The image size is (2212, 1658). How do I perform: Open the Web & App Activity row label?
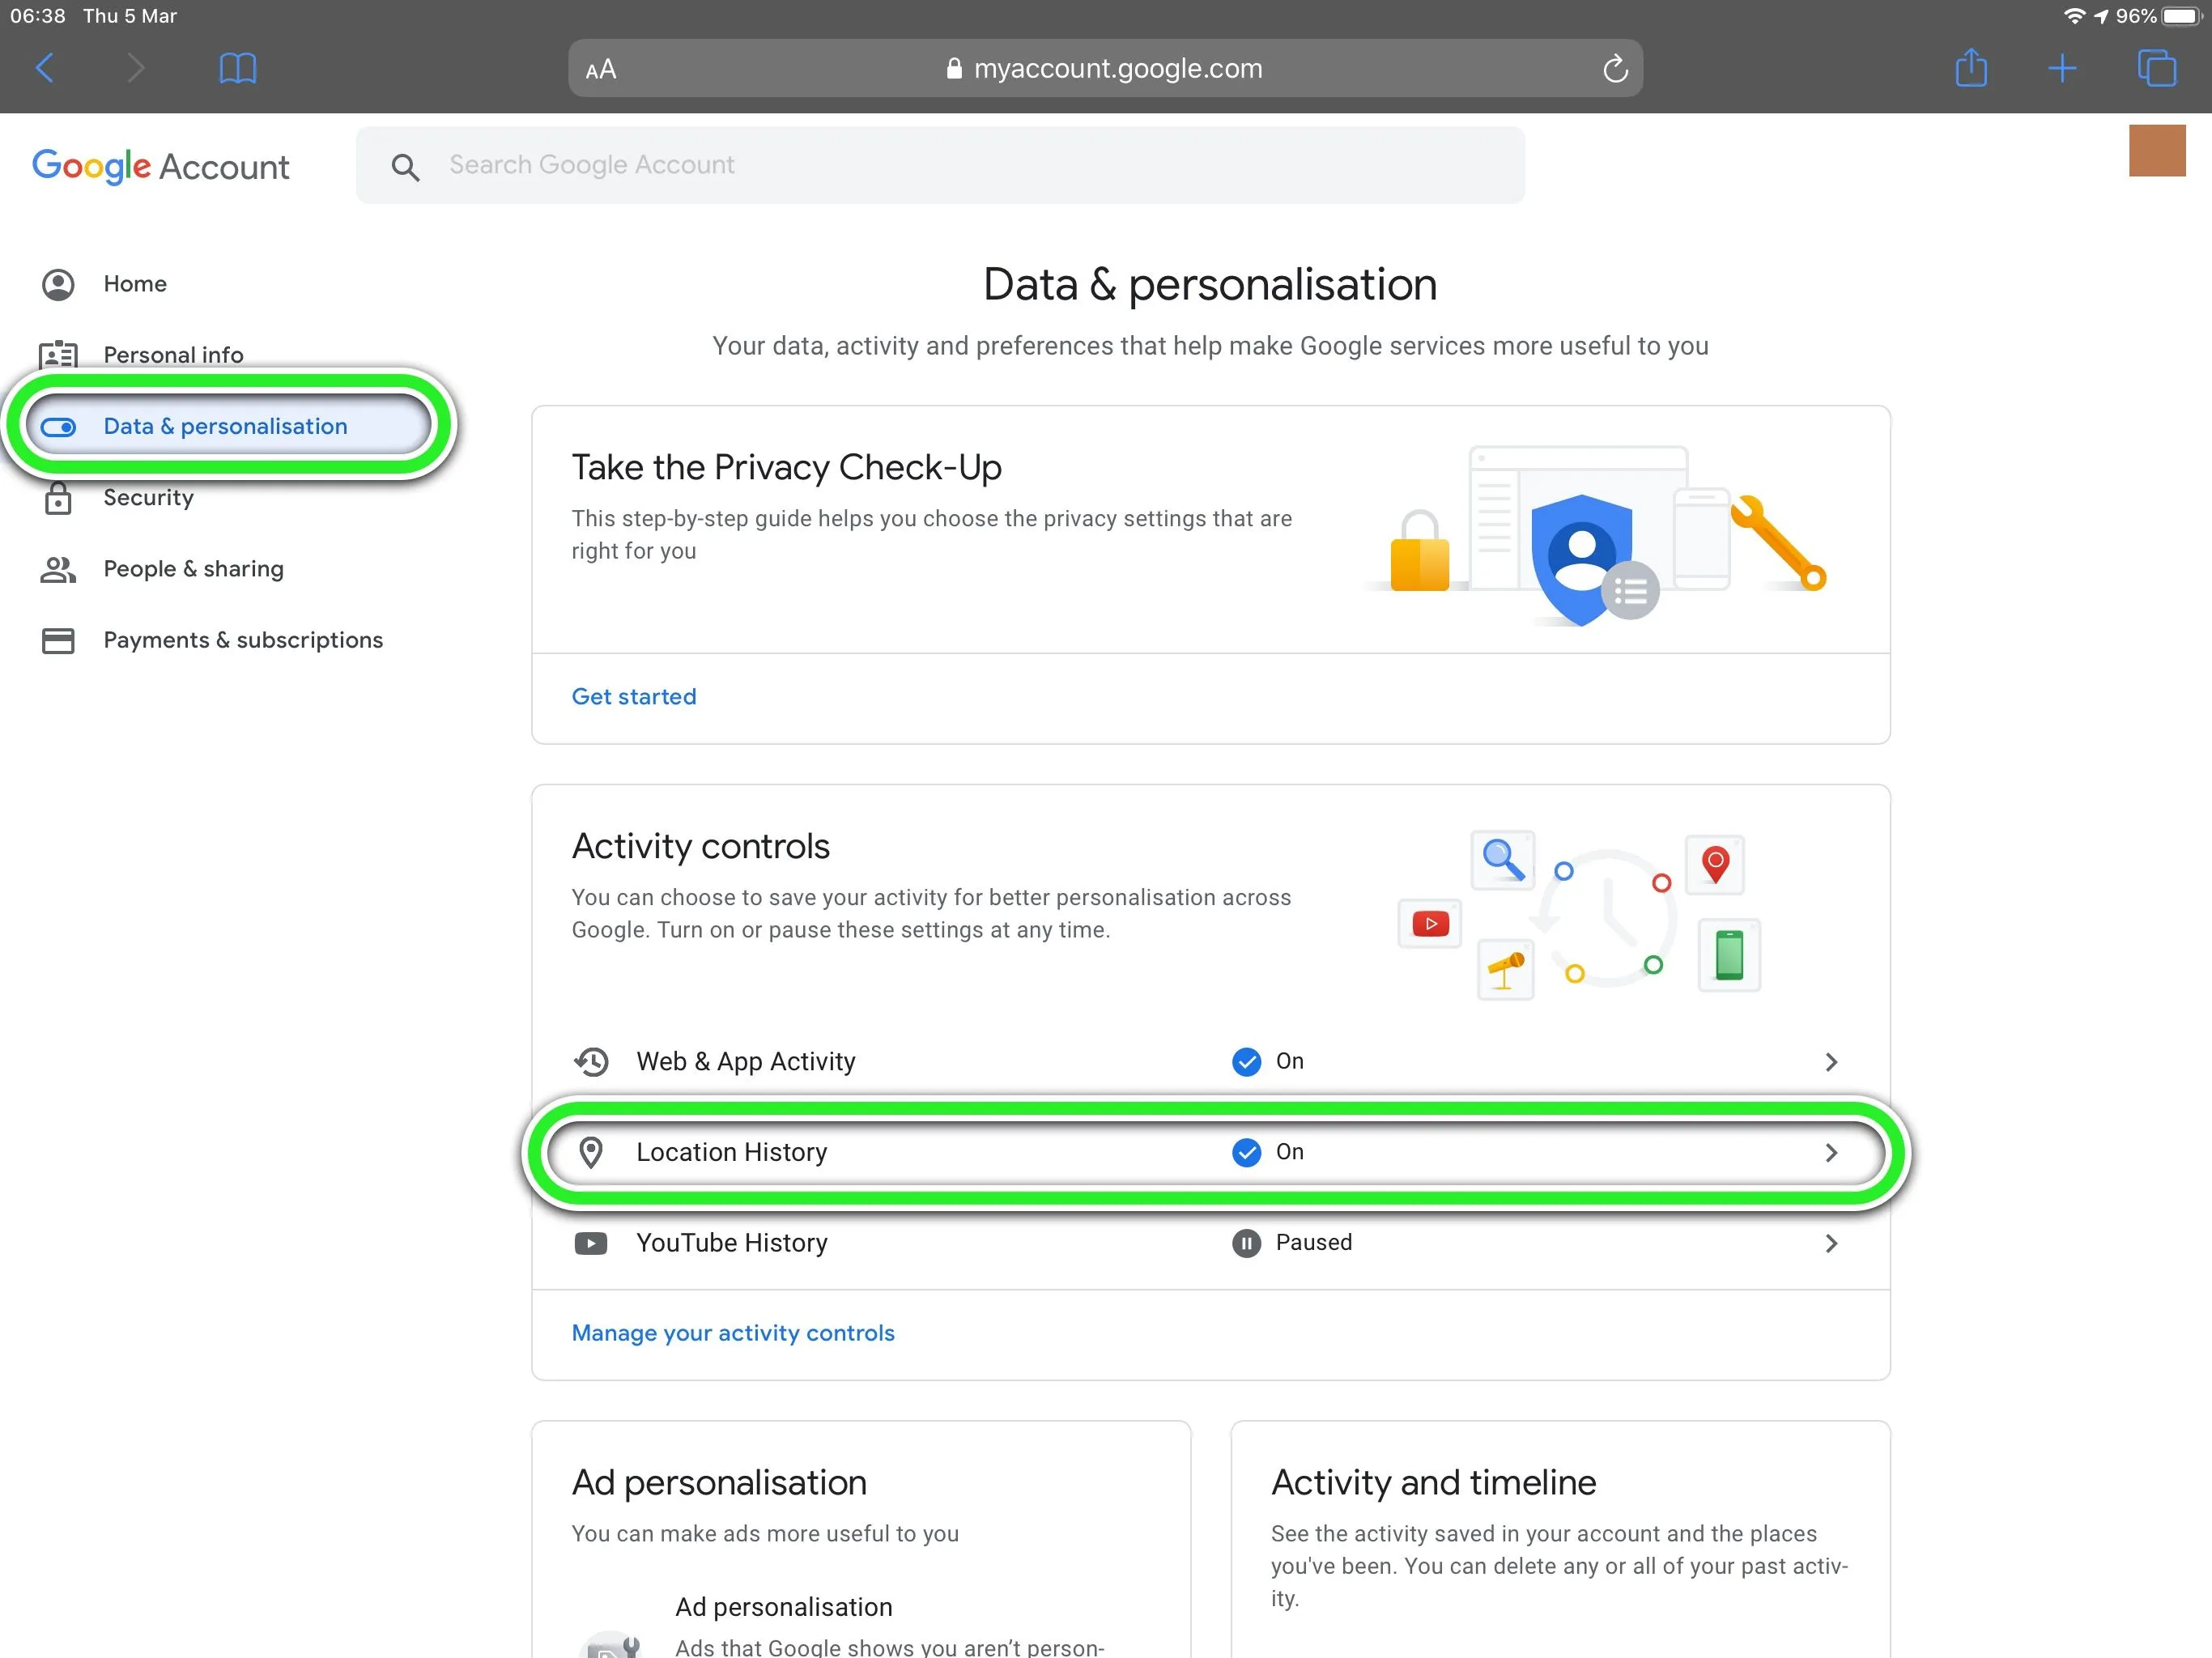[746, 1061]
